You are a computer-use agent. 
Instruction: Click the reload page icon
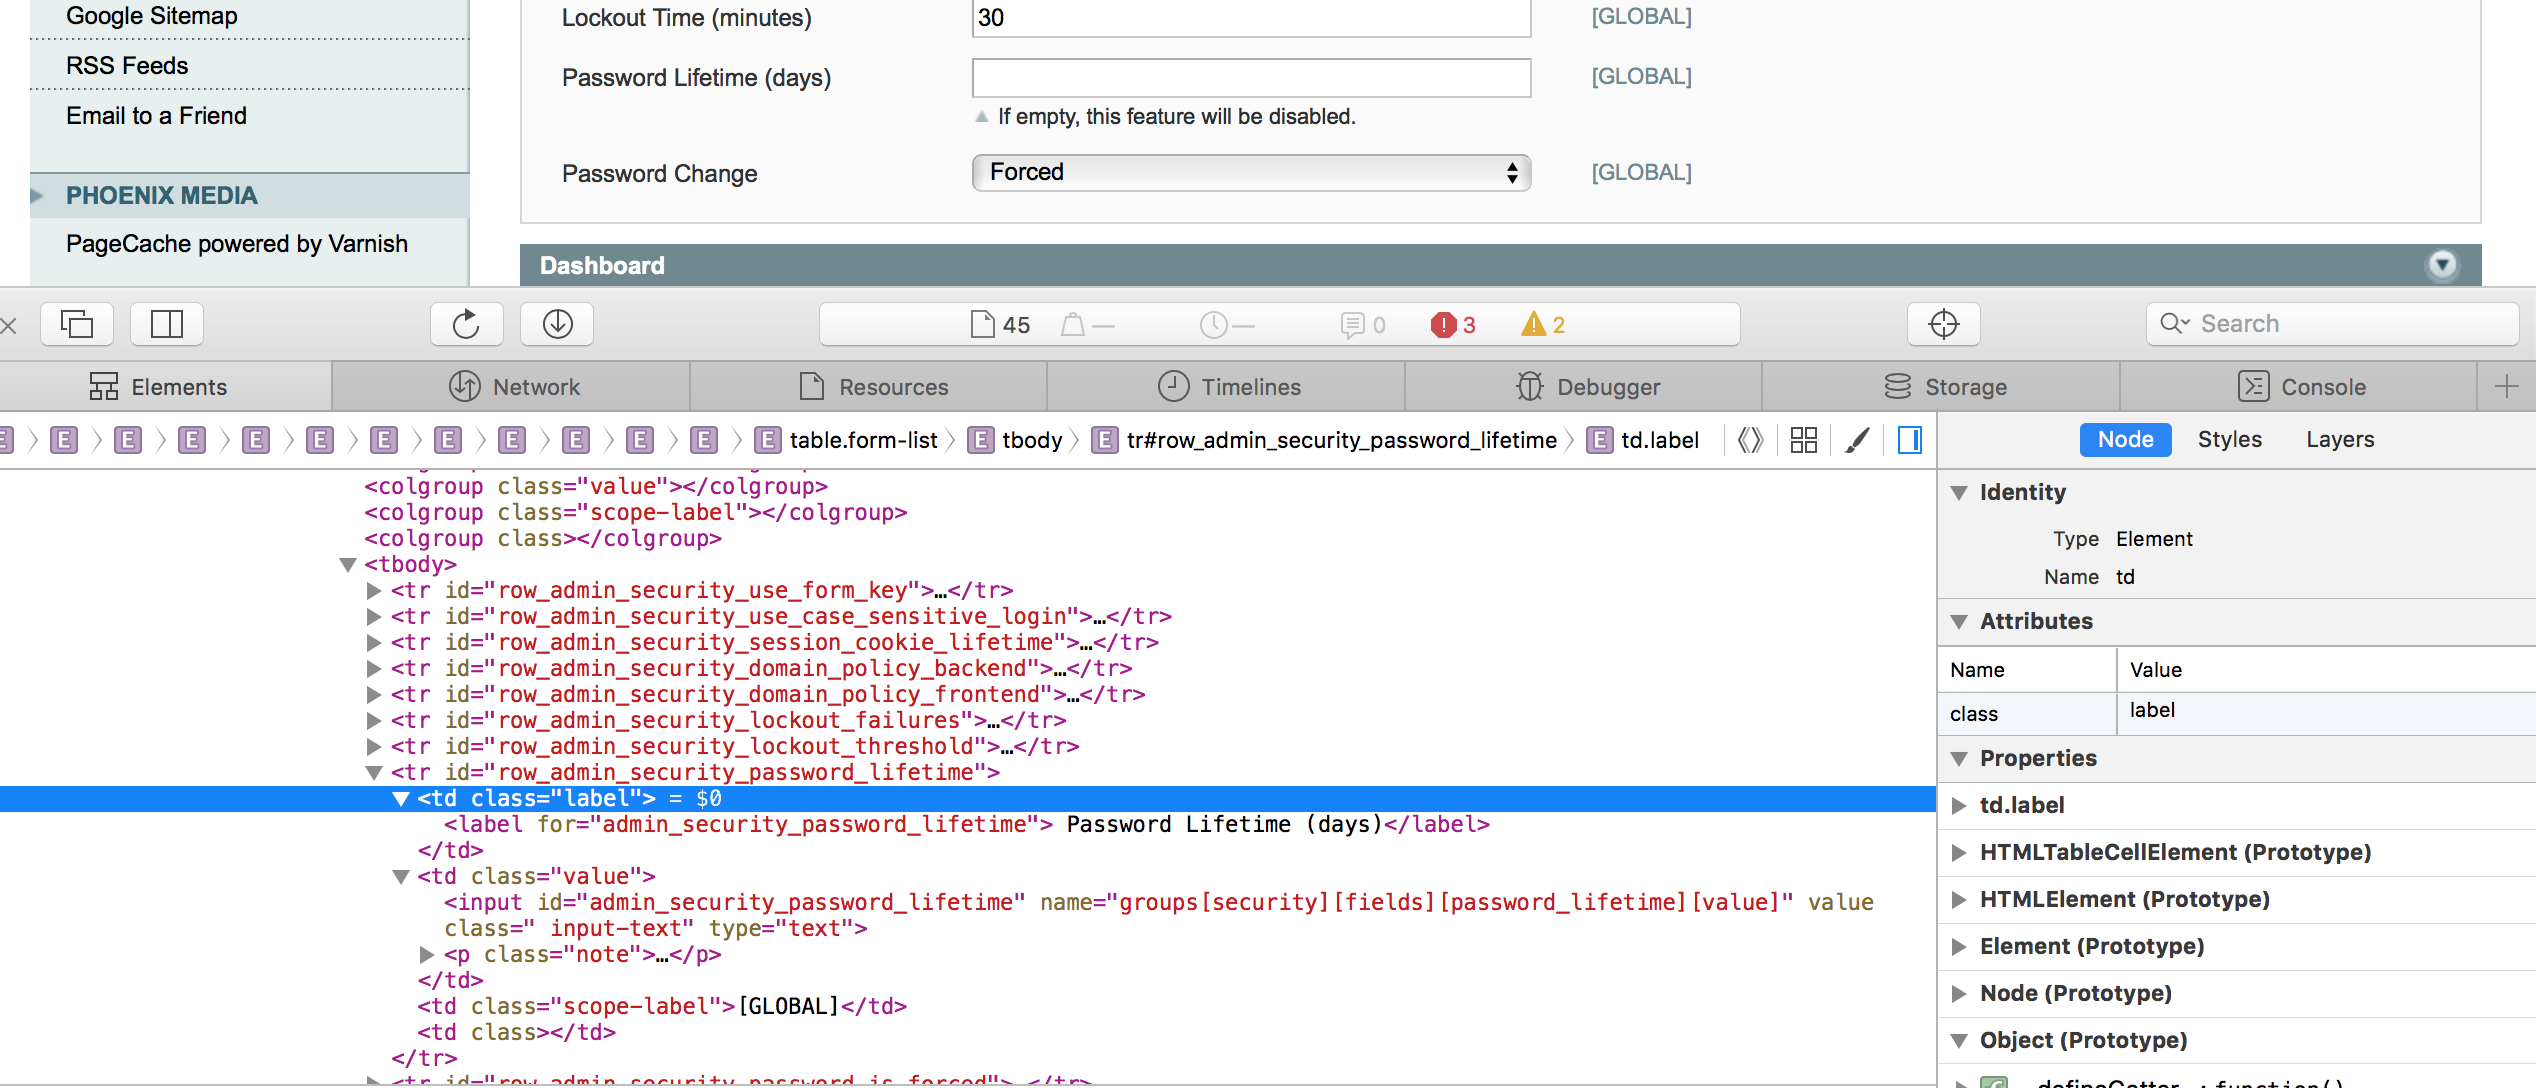tap(466, 324)
